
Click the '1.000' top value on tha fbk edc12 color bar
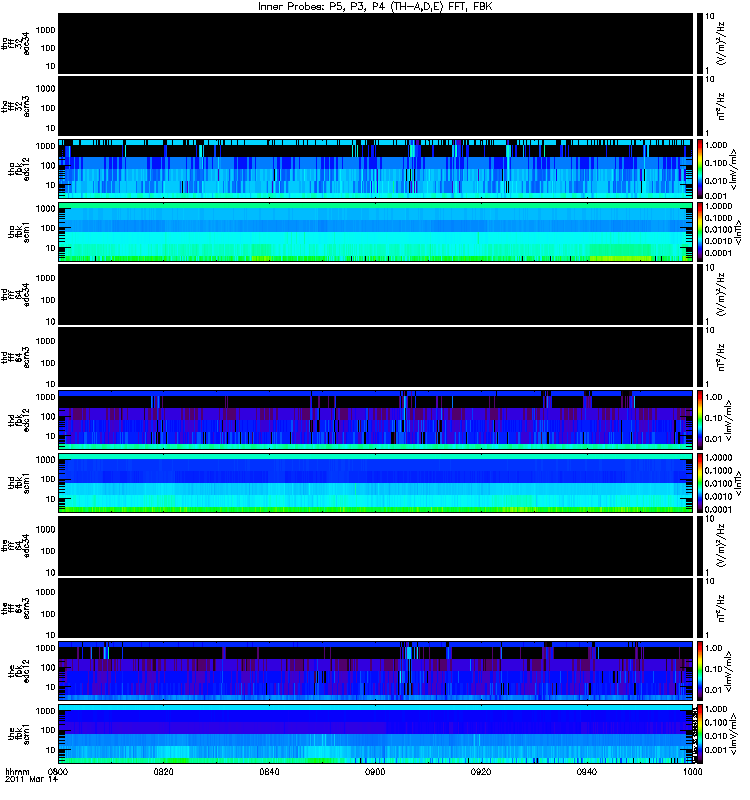coord(716,145)
